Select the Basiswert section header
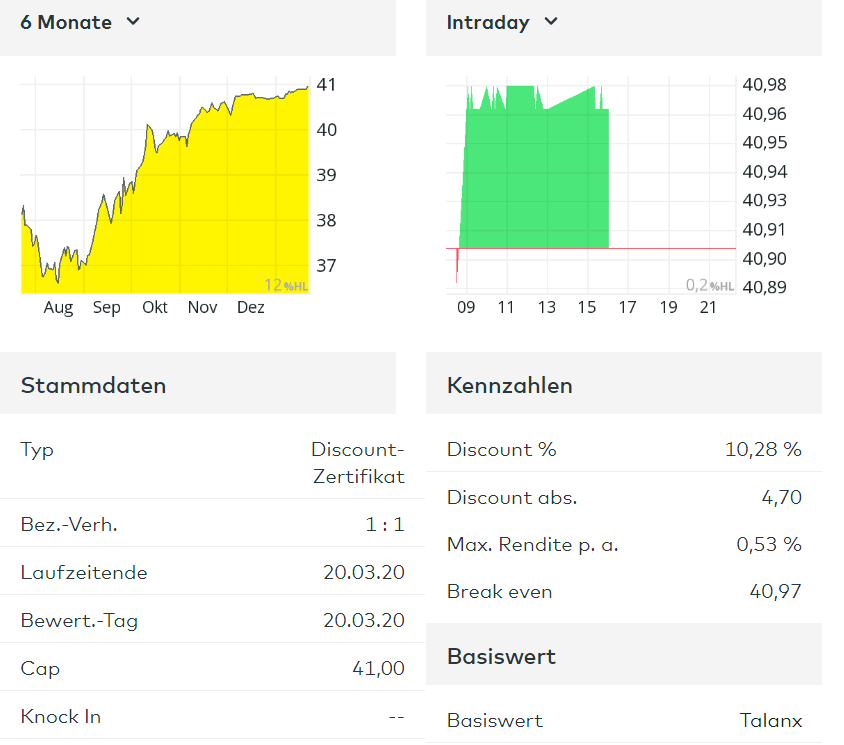This screenshot has width=844, height=745. click(501, 657)
